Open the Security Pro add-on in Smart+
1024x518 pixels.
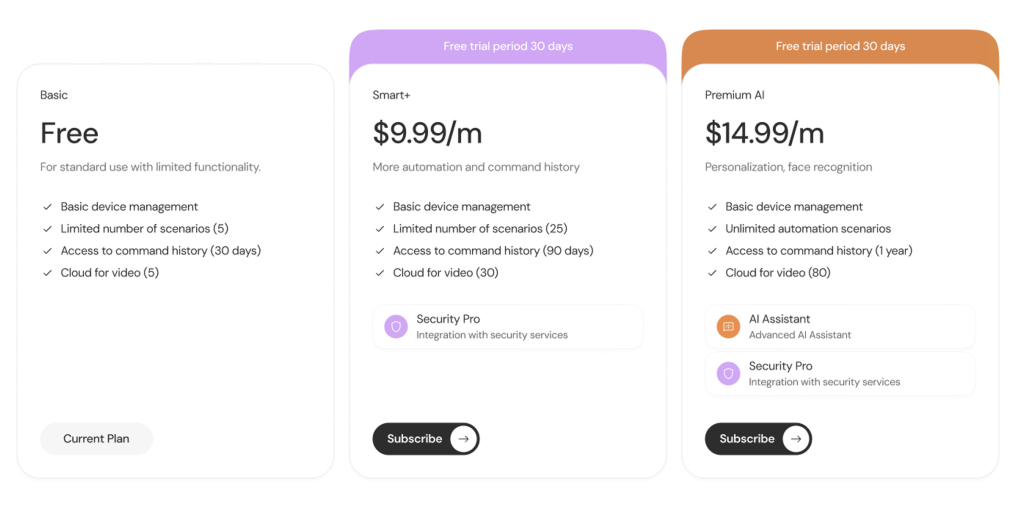pos(508,327)
